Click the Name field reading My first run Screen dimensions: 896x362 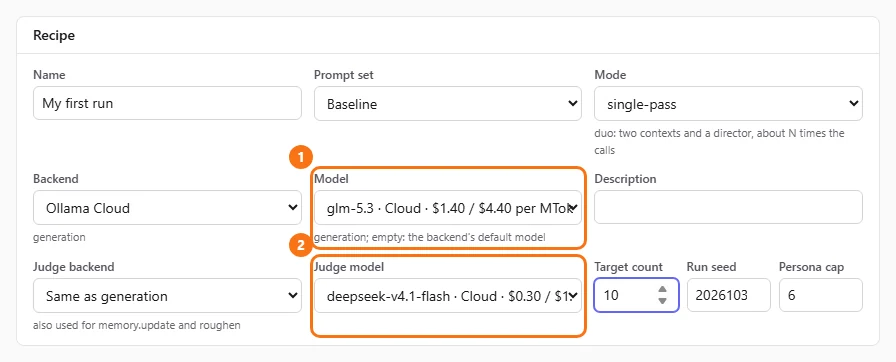[167, 103]
